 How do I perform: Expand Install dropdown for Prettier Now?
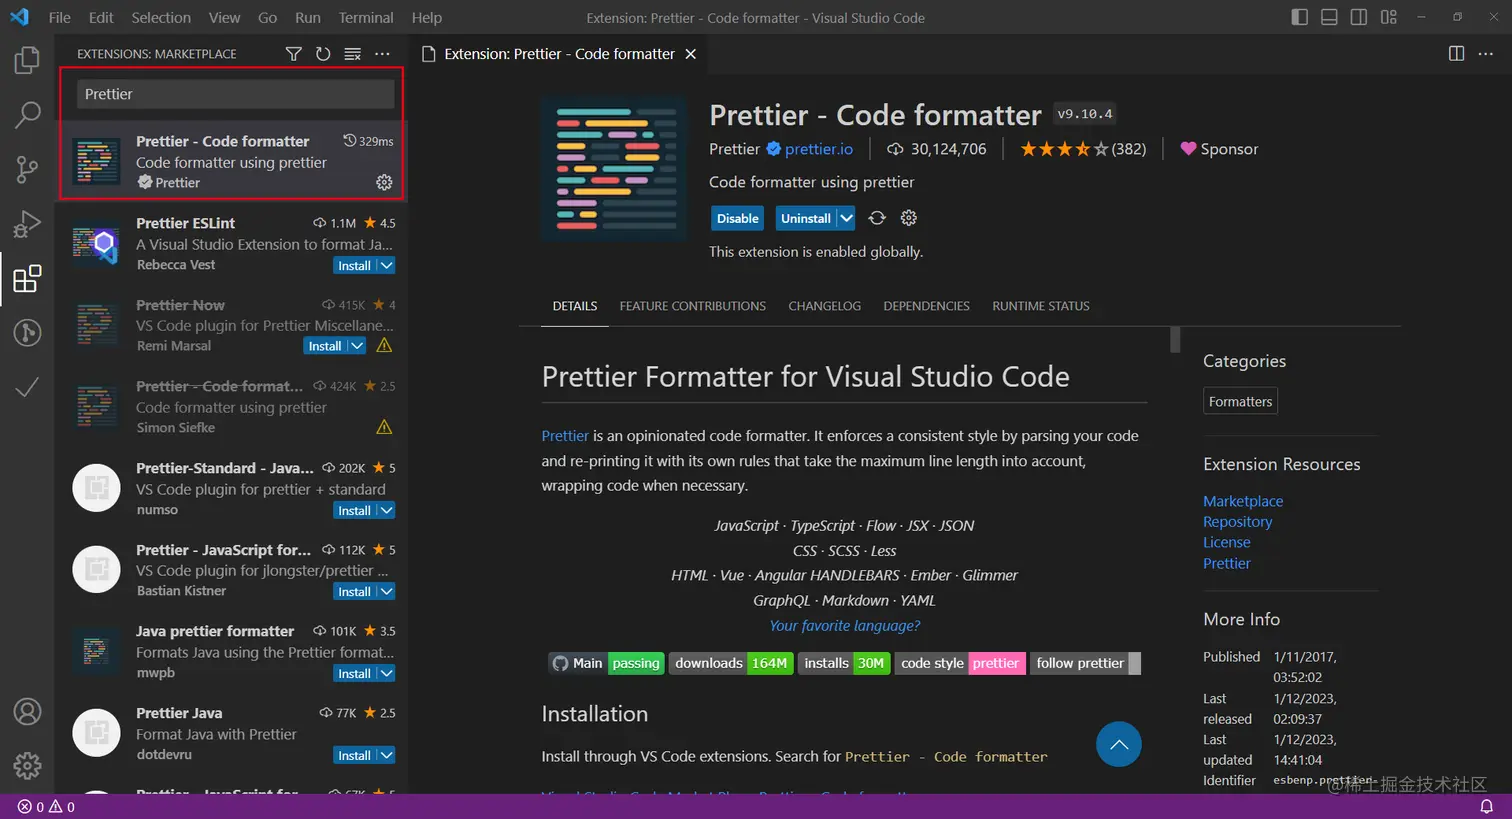tap(356, 346)
